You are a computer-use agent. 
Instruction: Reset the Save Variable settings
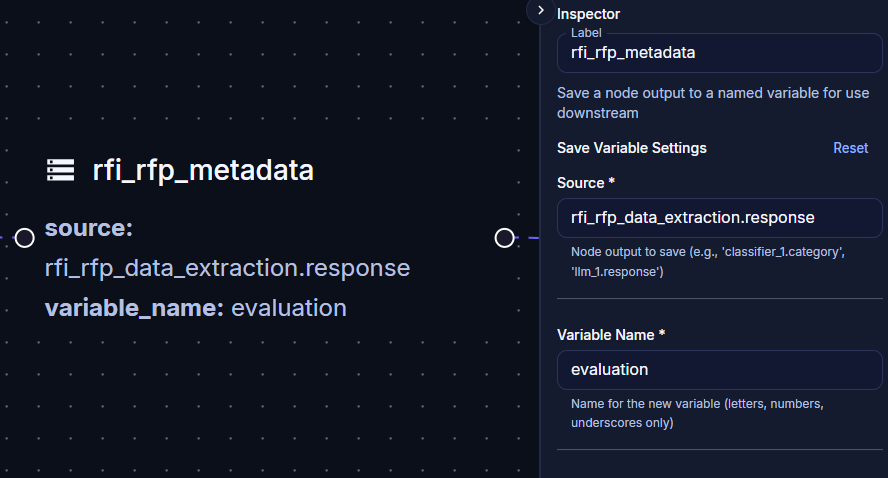click(x=850, y=148)
